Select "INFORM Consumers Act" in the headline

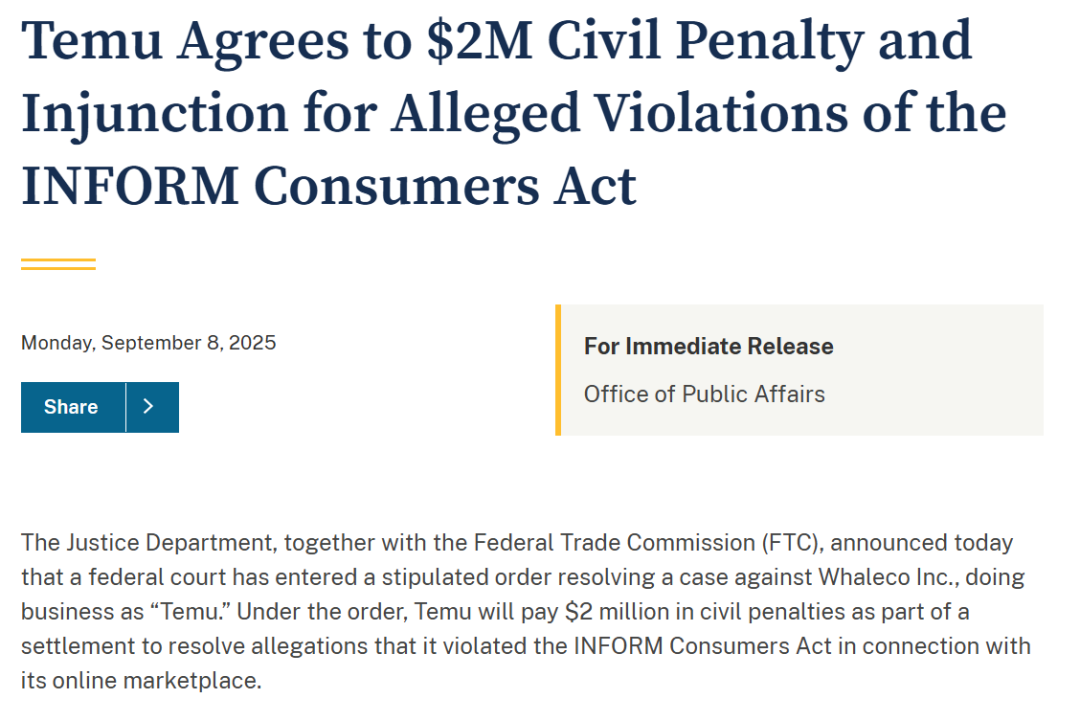(328, 186)
